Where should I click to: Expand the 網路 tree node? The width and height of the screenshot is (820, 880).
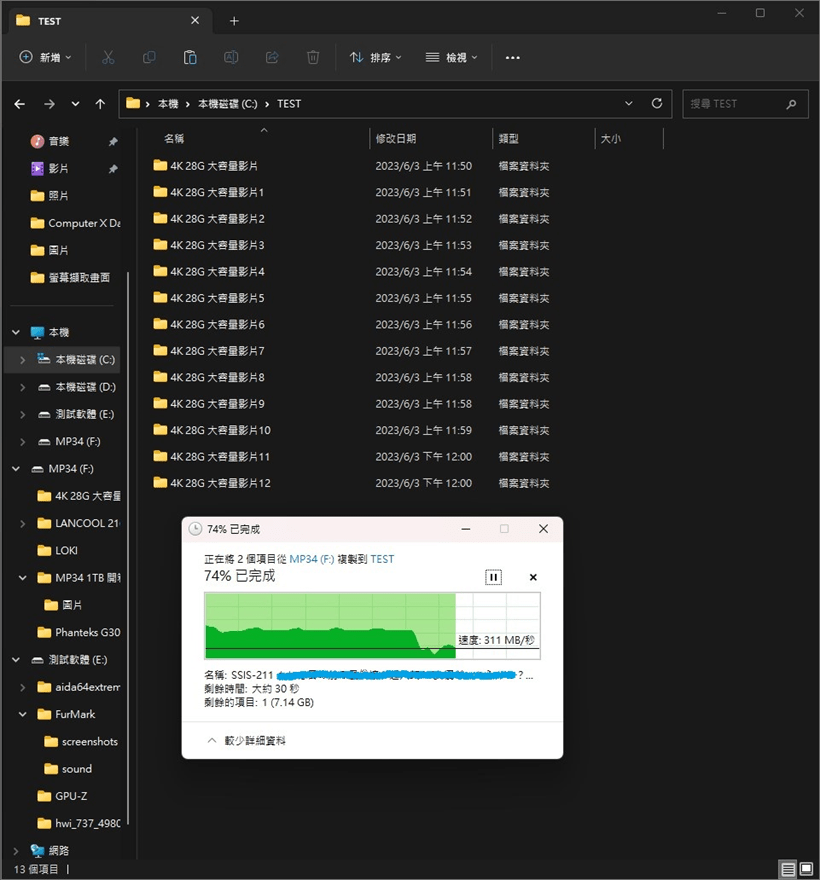click(16, 851)
